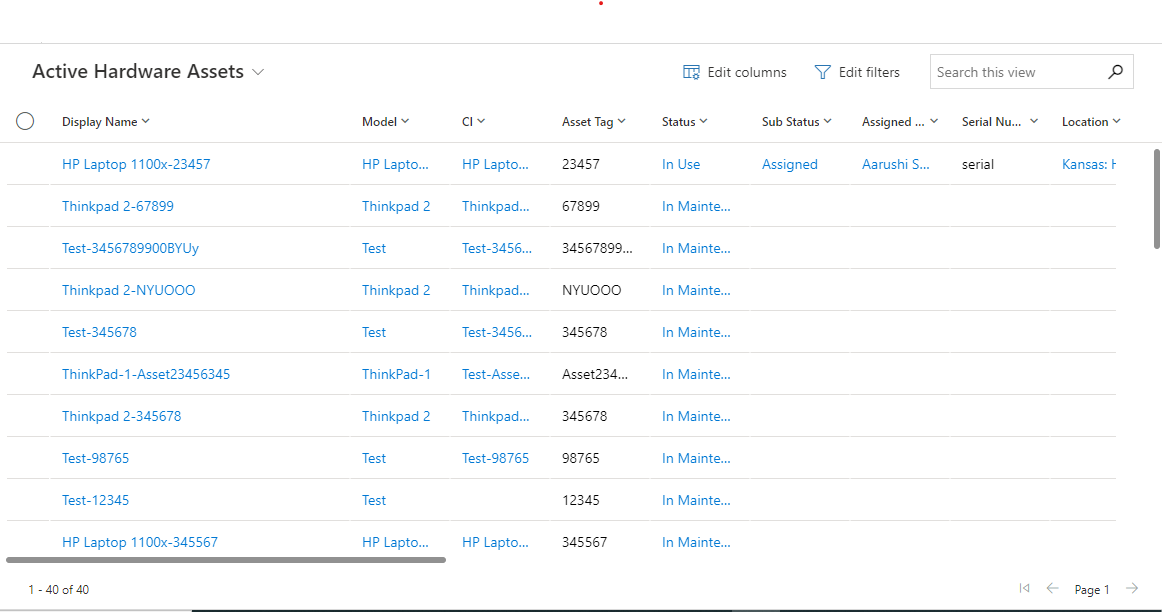Open Kansas location link
The height and width of the screenshot is (612, 1162).
1089,164
